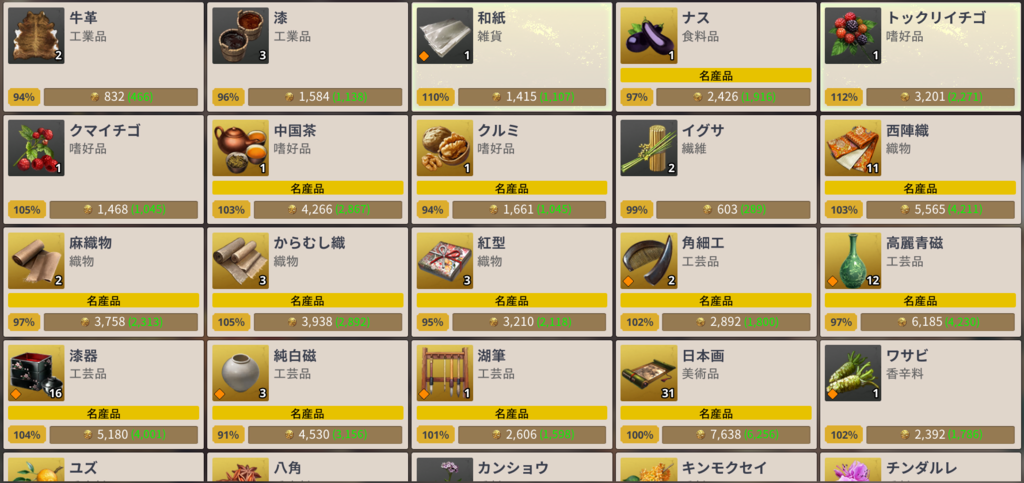The image size is (1024, 483).
Task: Select the ワサビ wasabi root icon
Action: pos(853,373)
